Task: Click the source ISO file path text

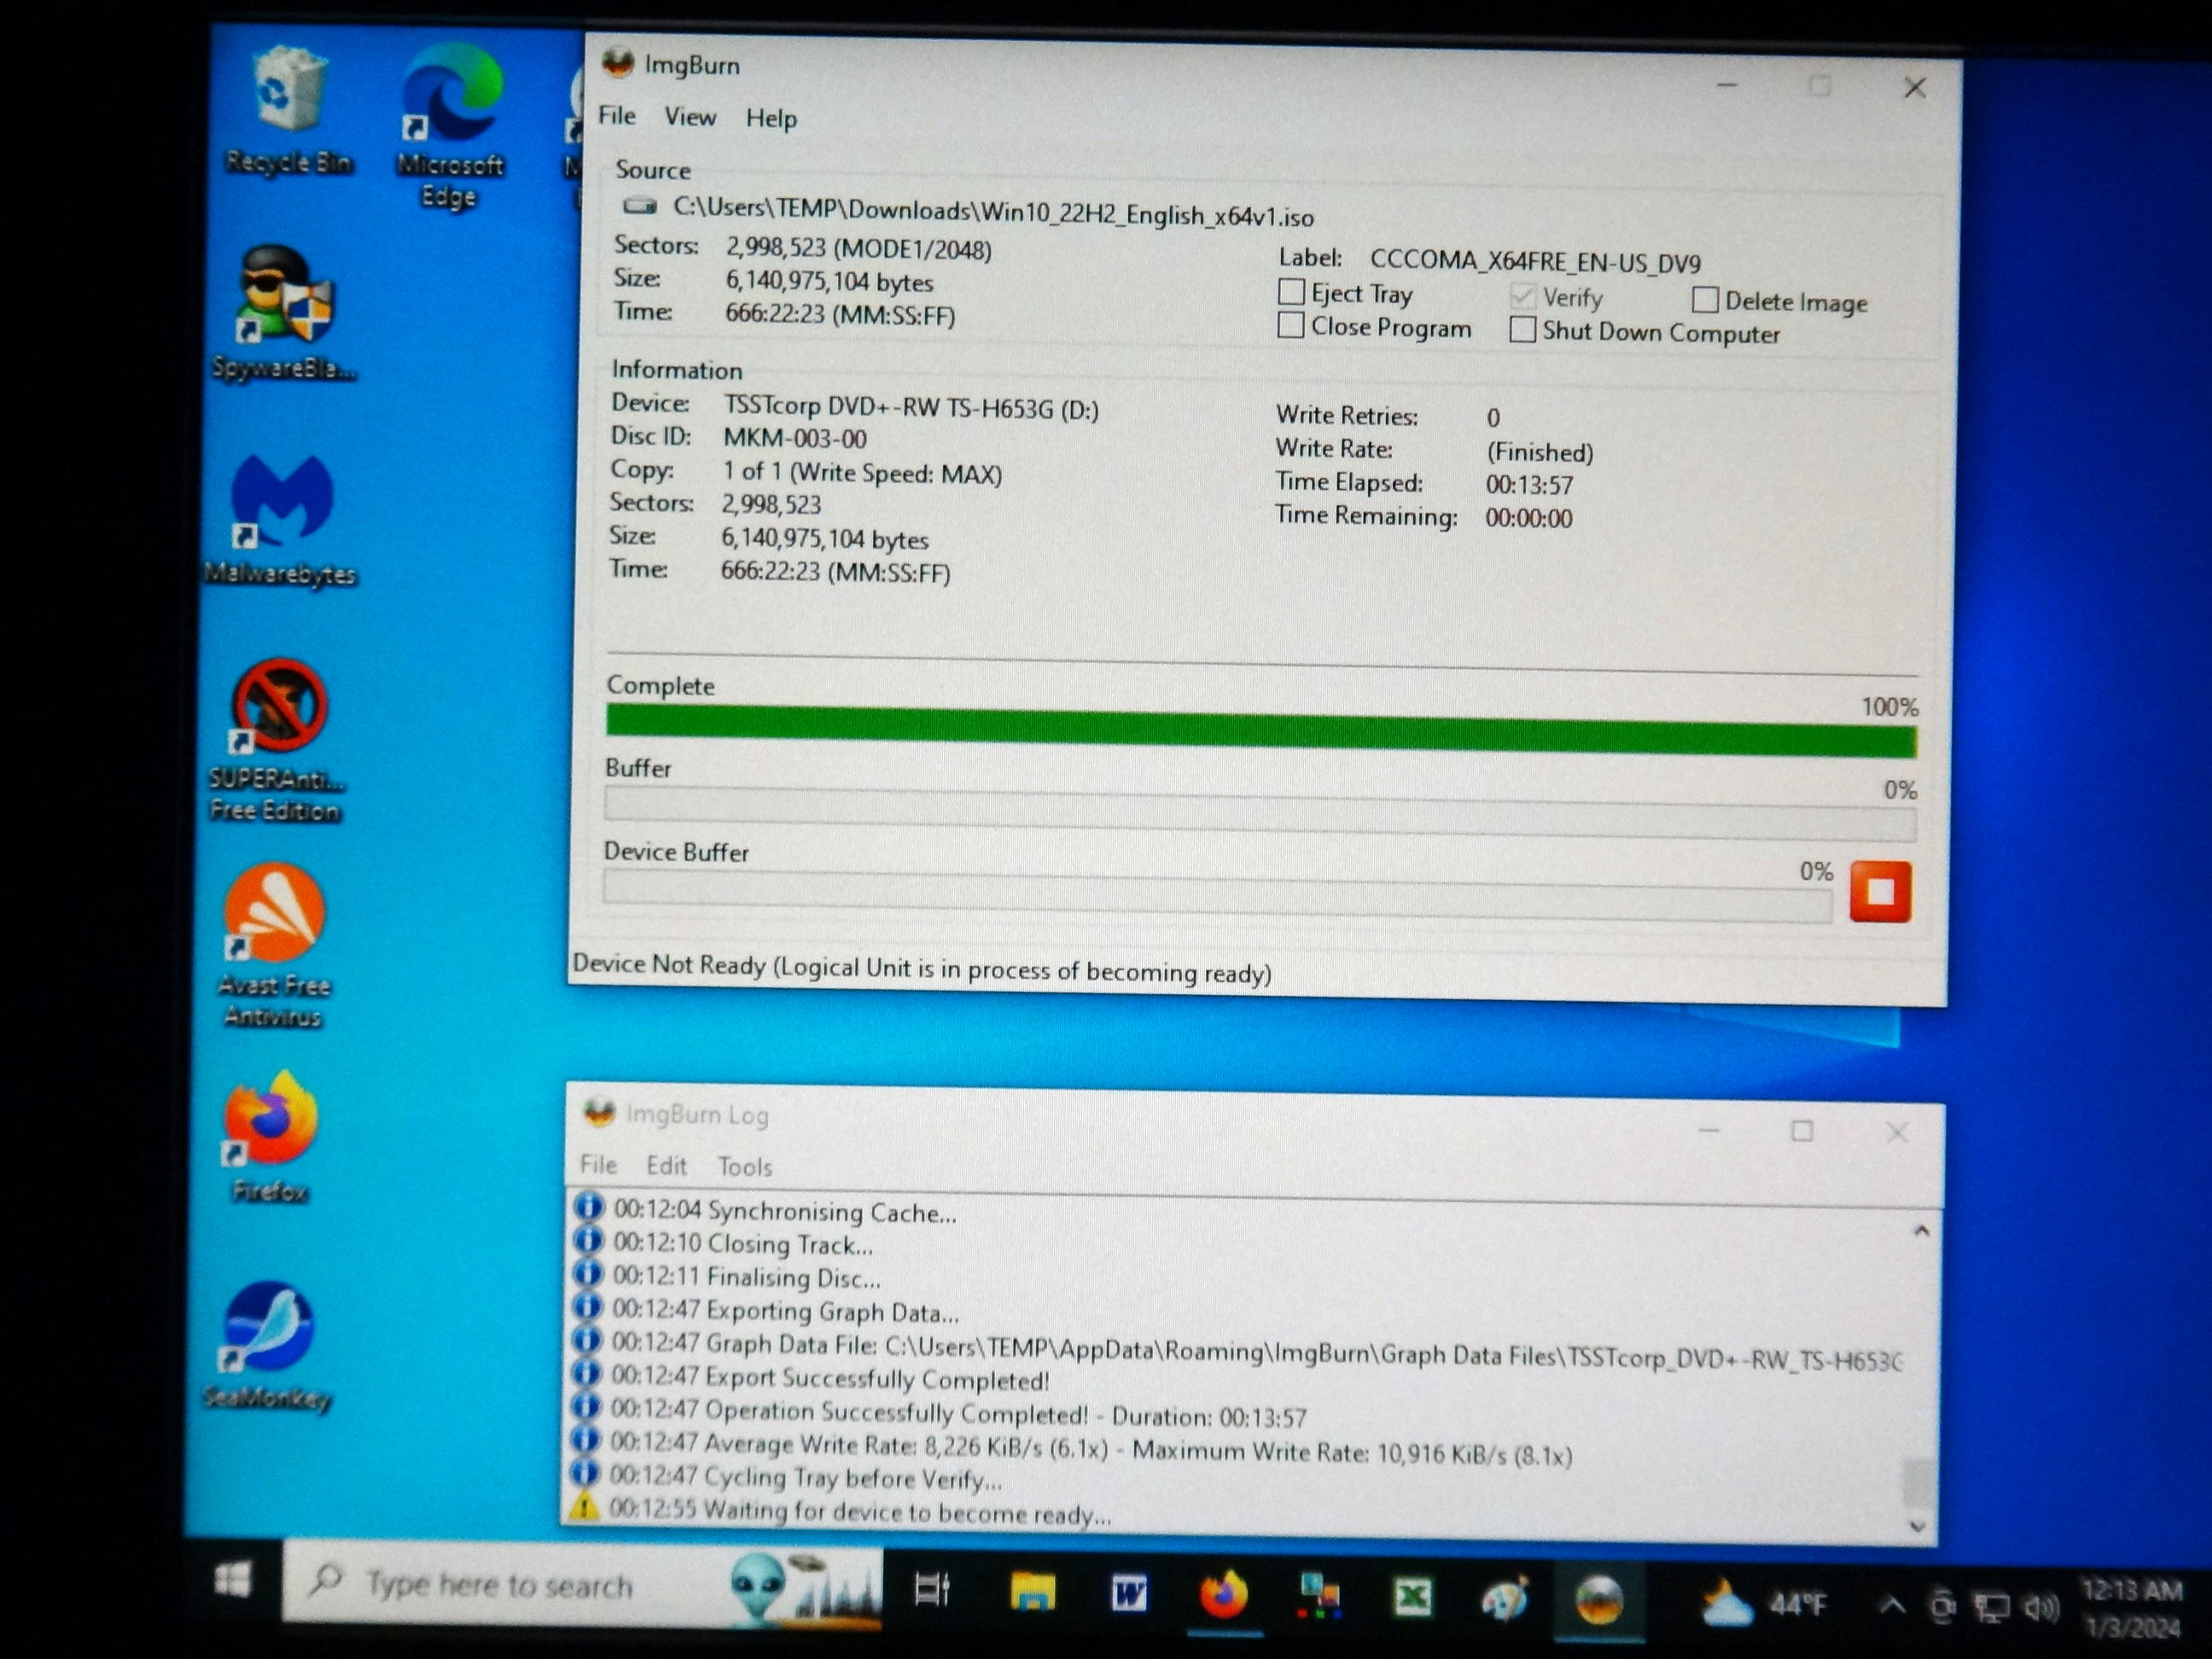Action: [993, 213]
